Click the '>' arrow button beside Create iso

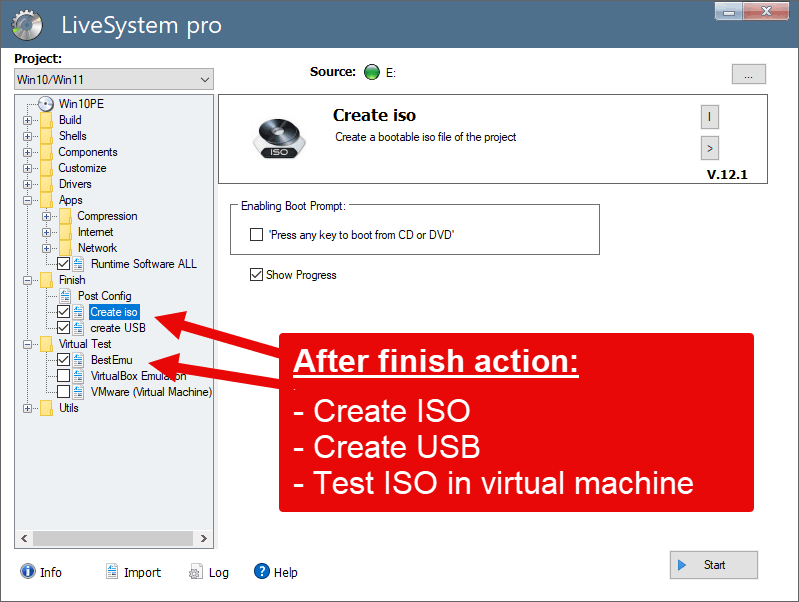point(710,148)
